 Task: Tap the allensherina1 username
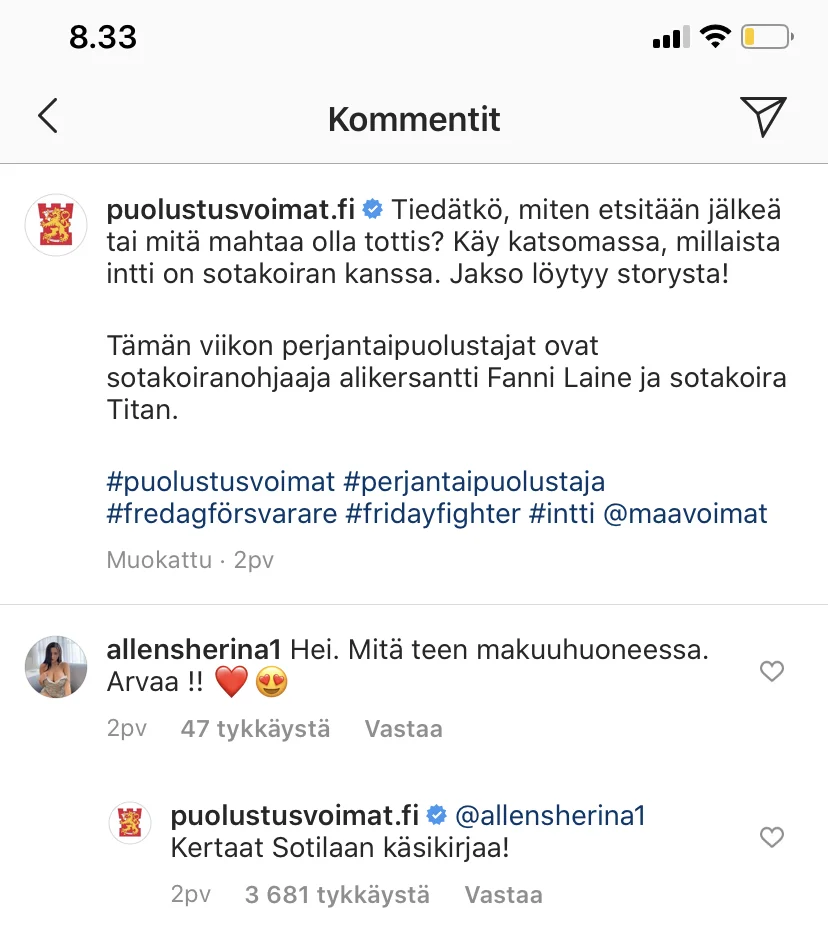tap(195, 650)
